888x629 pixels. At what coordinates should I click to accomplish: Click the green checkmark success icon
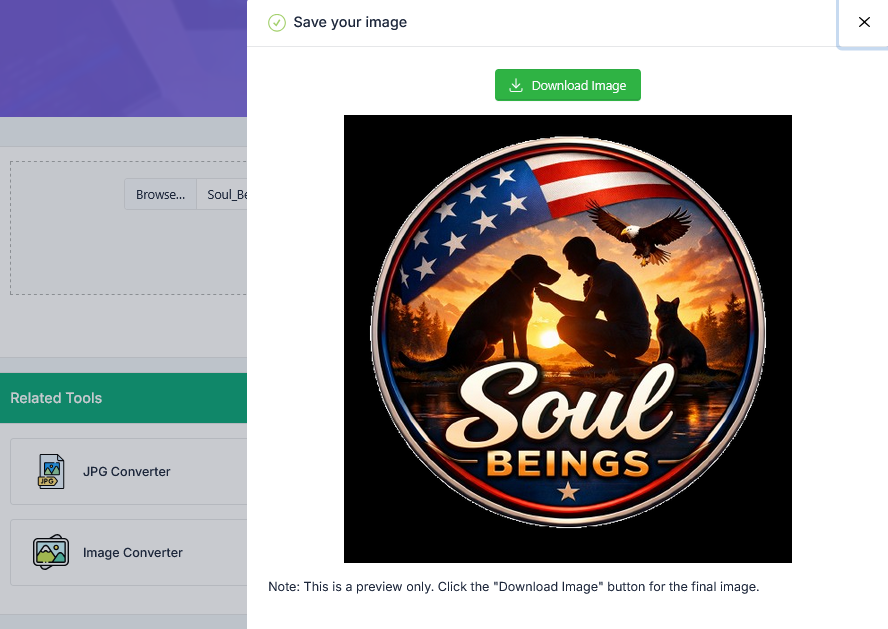[277, 23]
